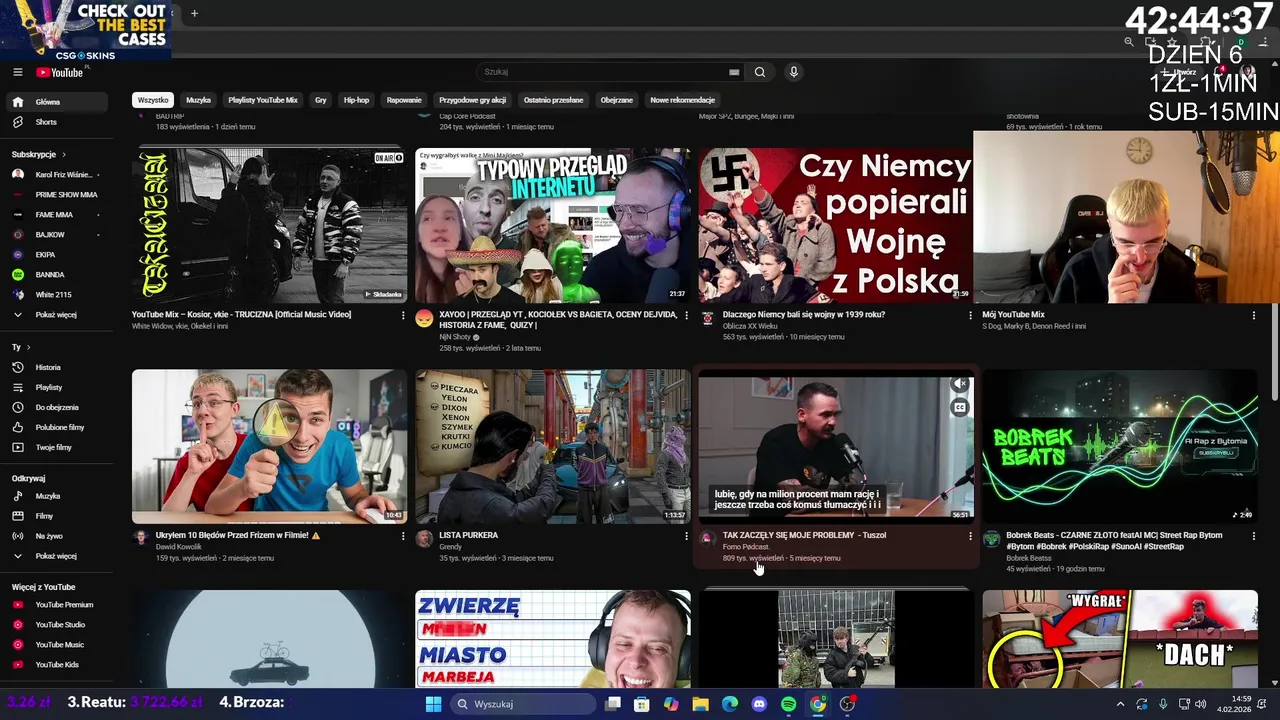Open BAJKOW subscription channel
Screen dimensions: 1280x720
(58, 235)
